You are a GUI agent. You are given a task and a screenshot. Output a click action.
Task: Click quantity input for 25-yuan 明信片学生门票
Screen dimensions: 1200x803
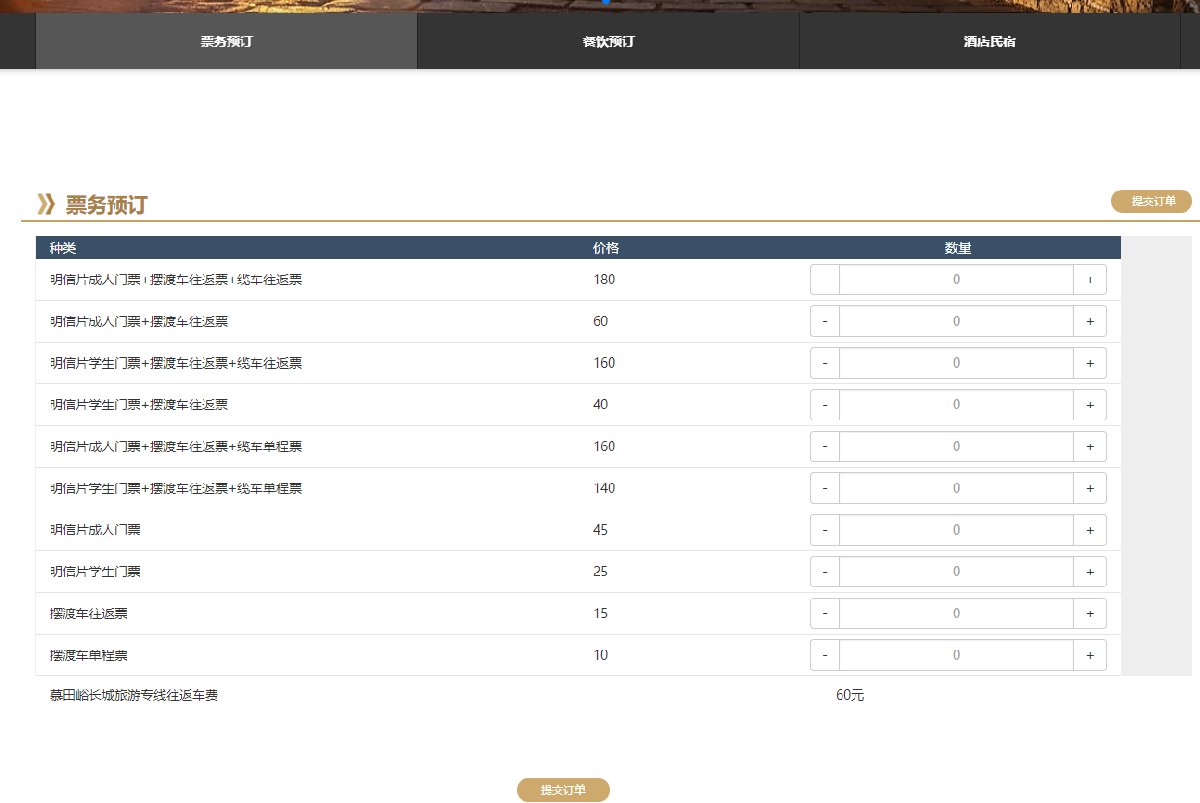956,572
